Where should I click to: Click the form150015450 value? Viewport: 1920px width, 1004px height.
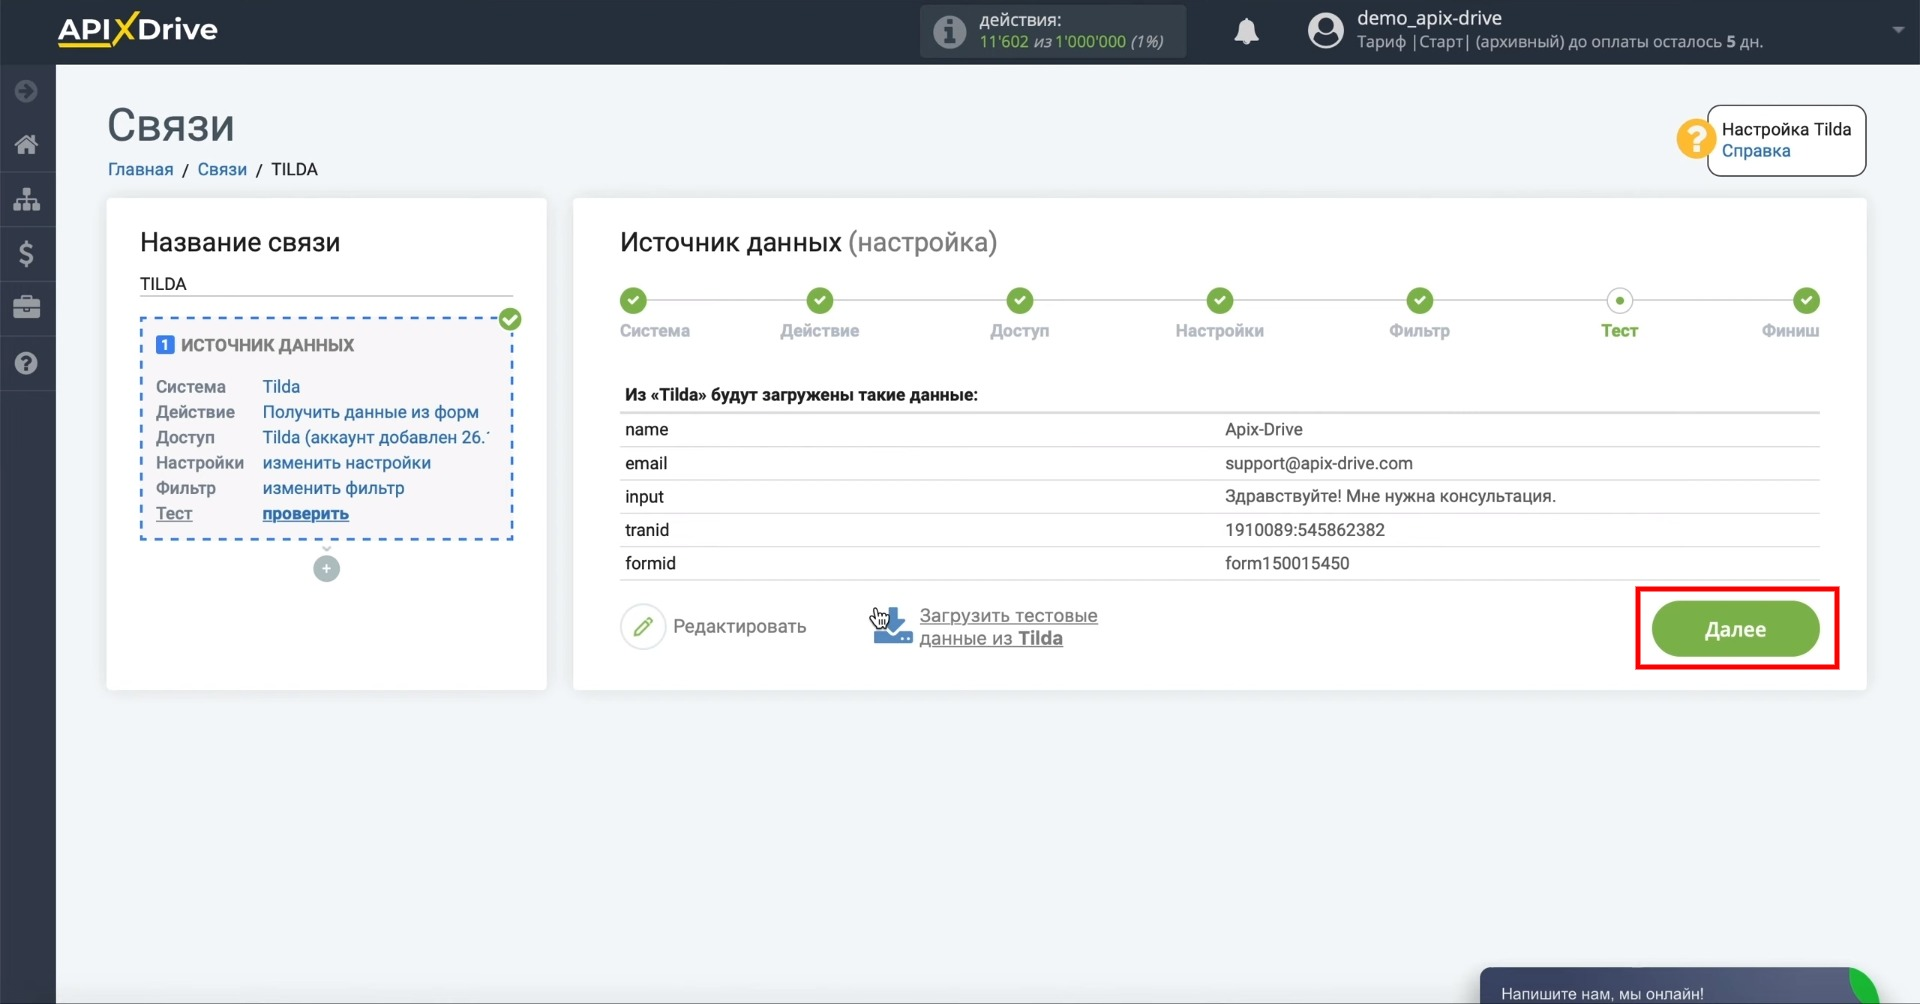1287,564
